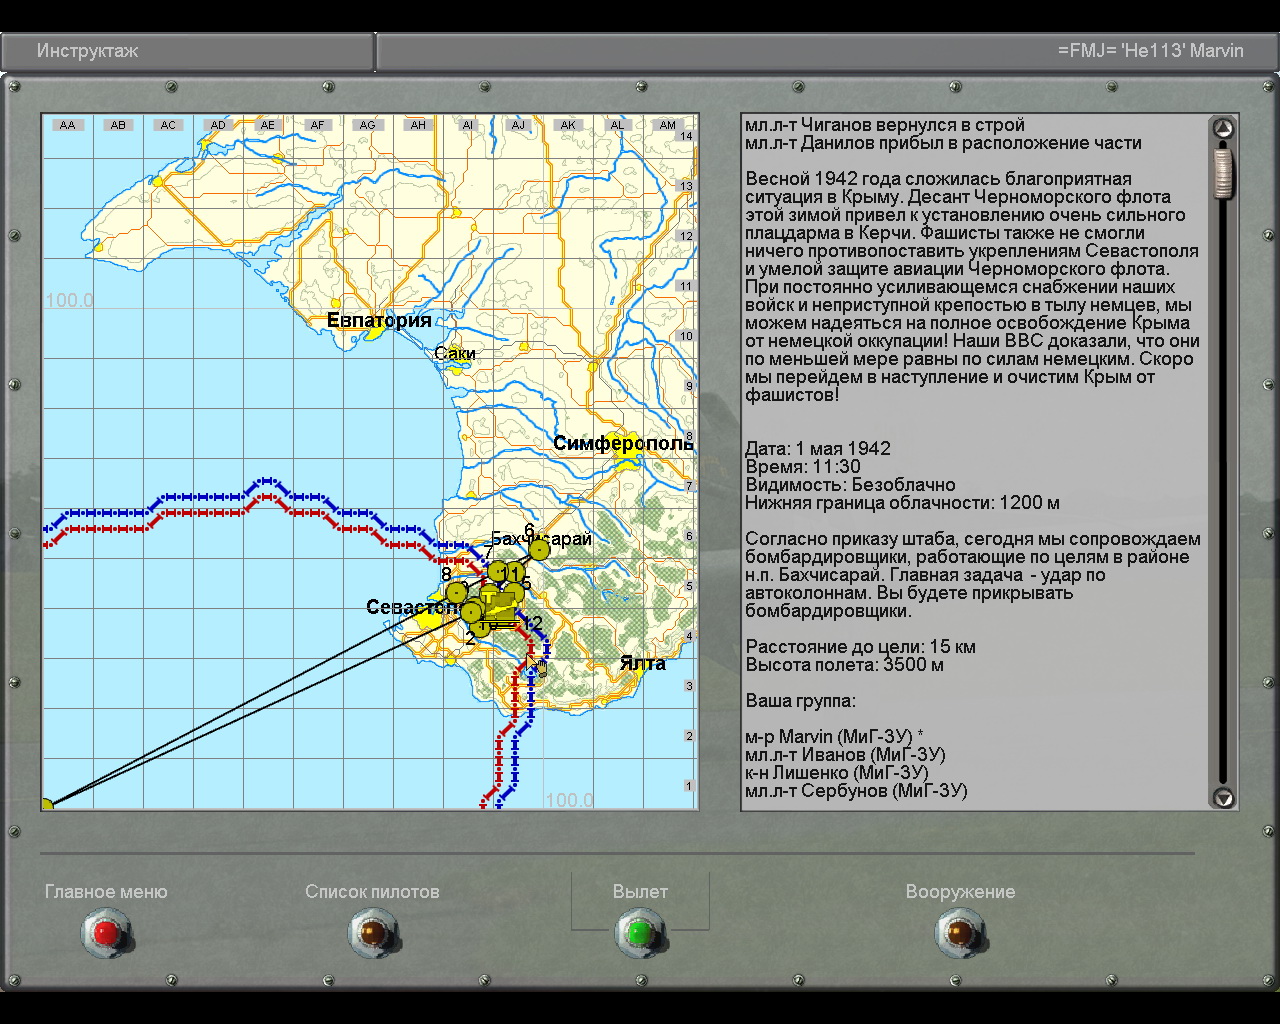Click map grid column header AF
The image size is (1280, 1024).
[x=317, y=125]
